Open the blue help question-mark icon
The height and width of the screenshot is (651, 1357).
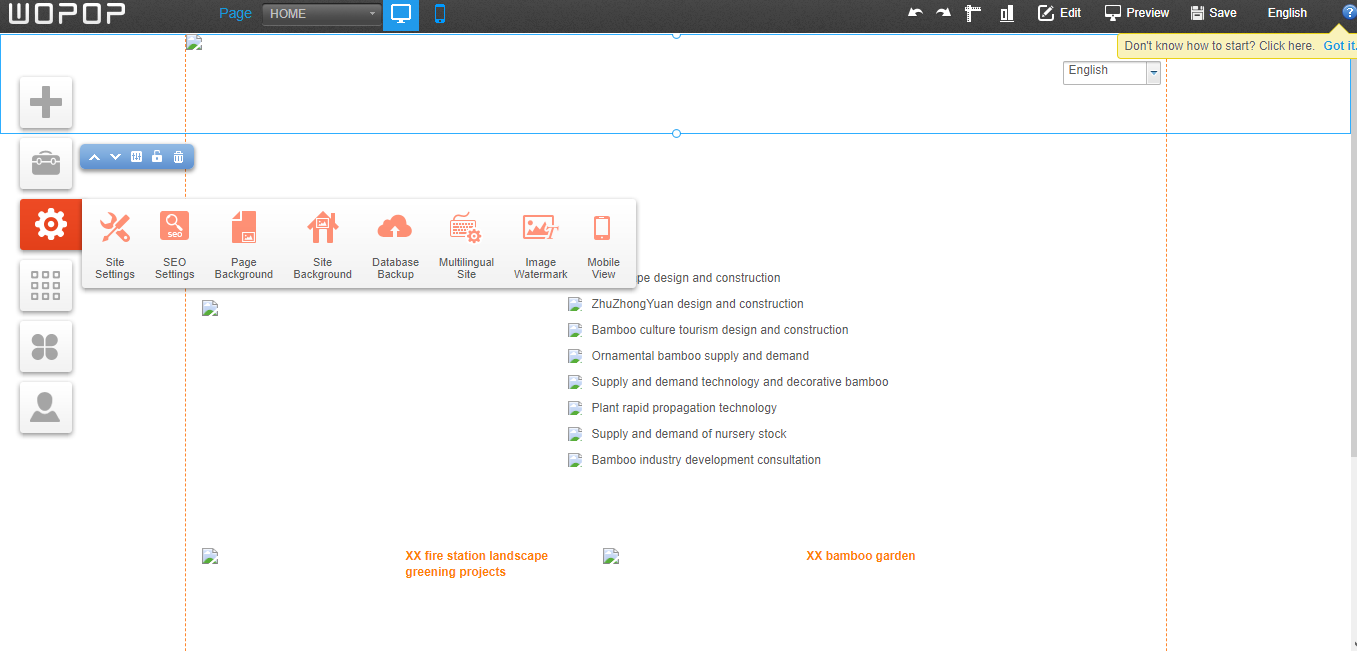point(1349,12)
